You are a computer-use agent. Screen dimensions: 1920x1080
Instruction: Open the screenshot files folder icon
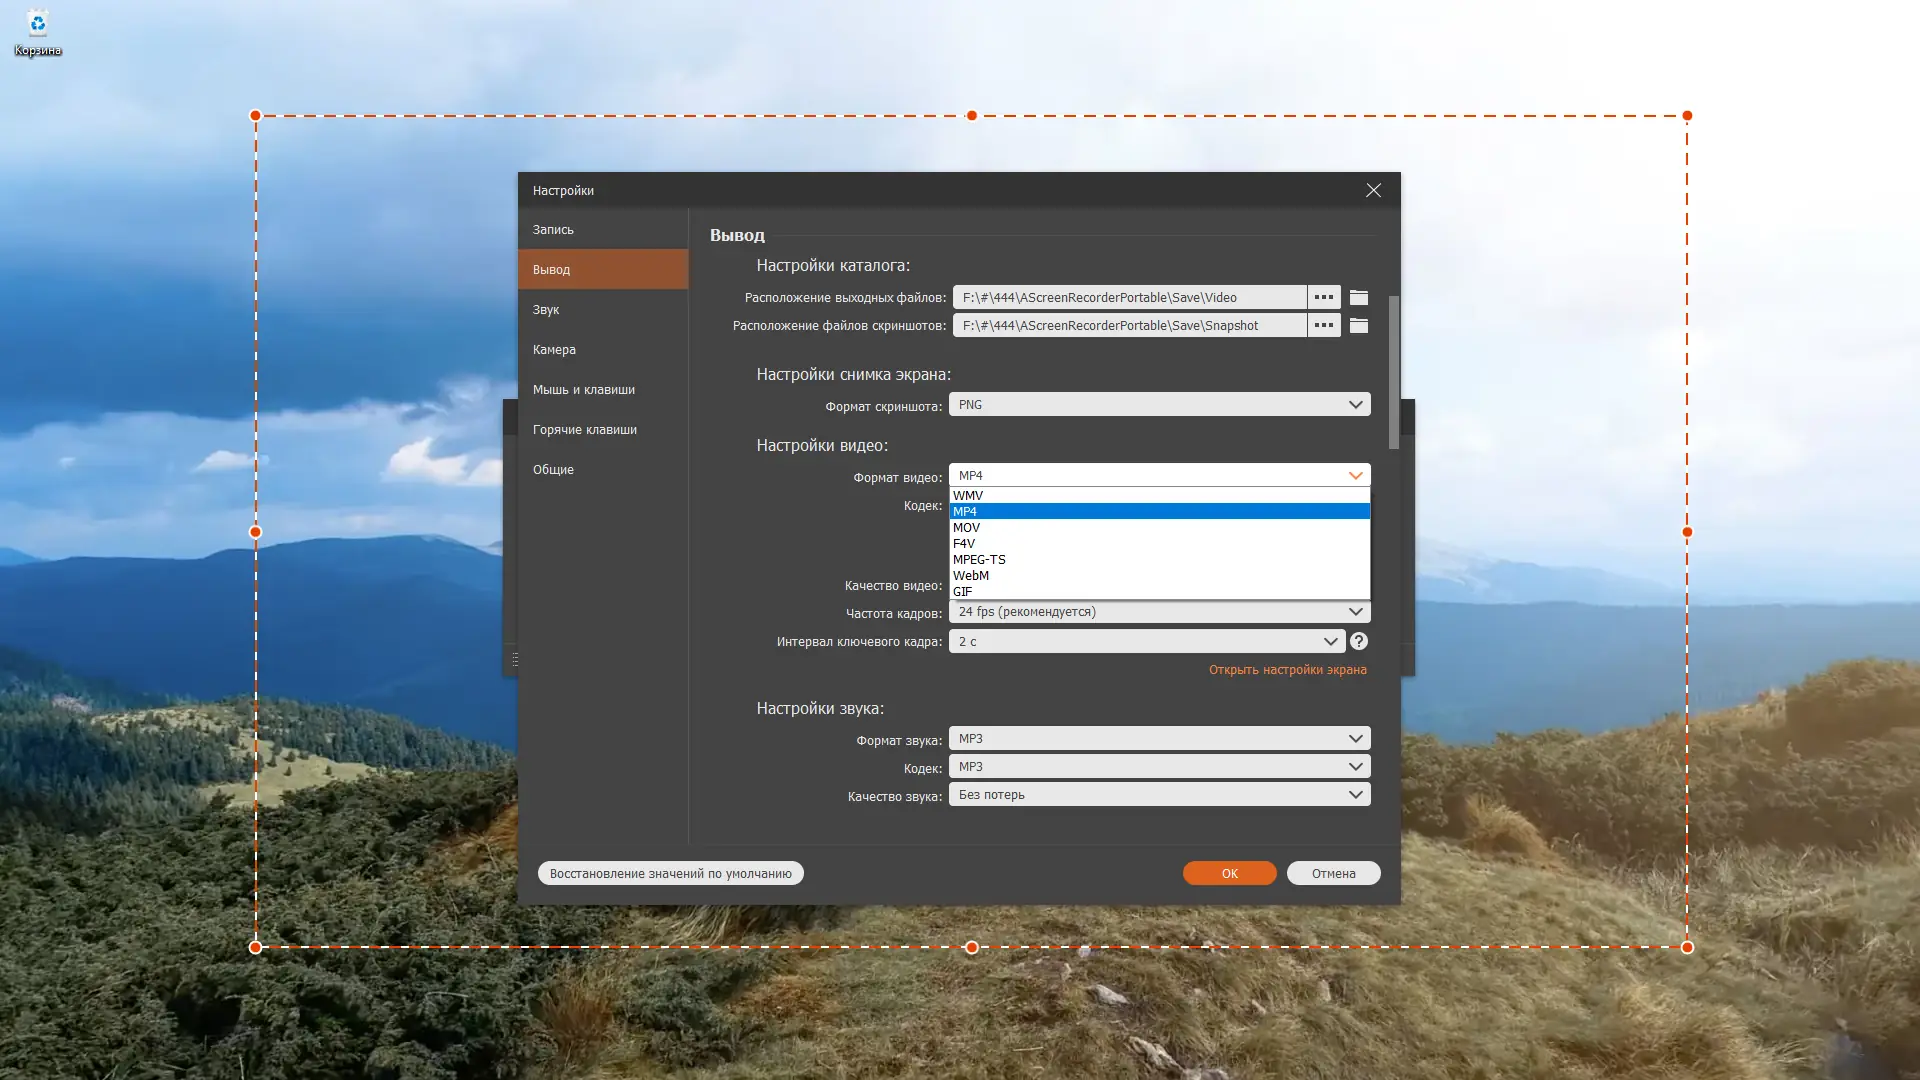point(1358,325)
